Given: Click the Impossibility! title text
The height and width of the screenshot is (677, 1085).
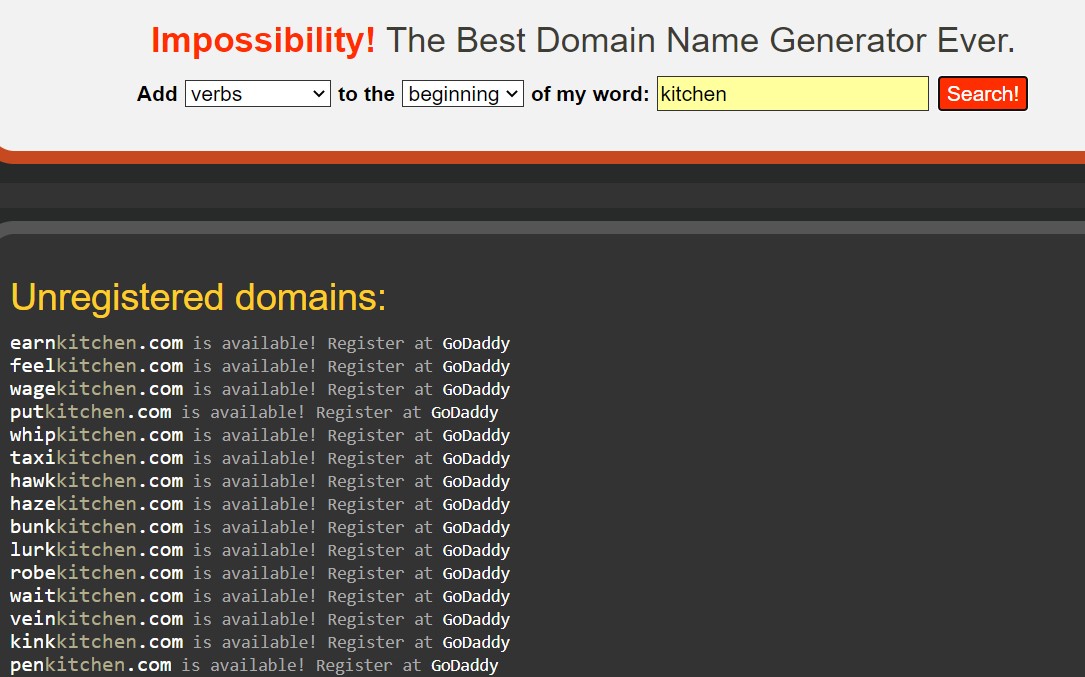Looking at the screenshot, I should coord(264,40).
